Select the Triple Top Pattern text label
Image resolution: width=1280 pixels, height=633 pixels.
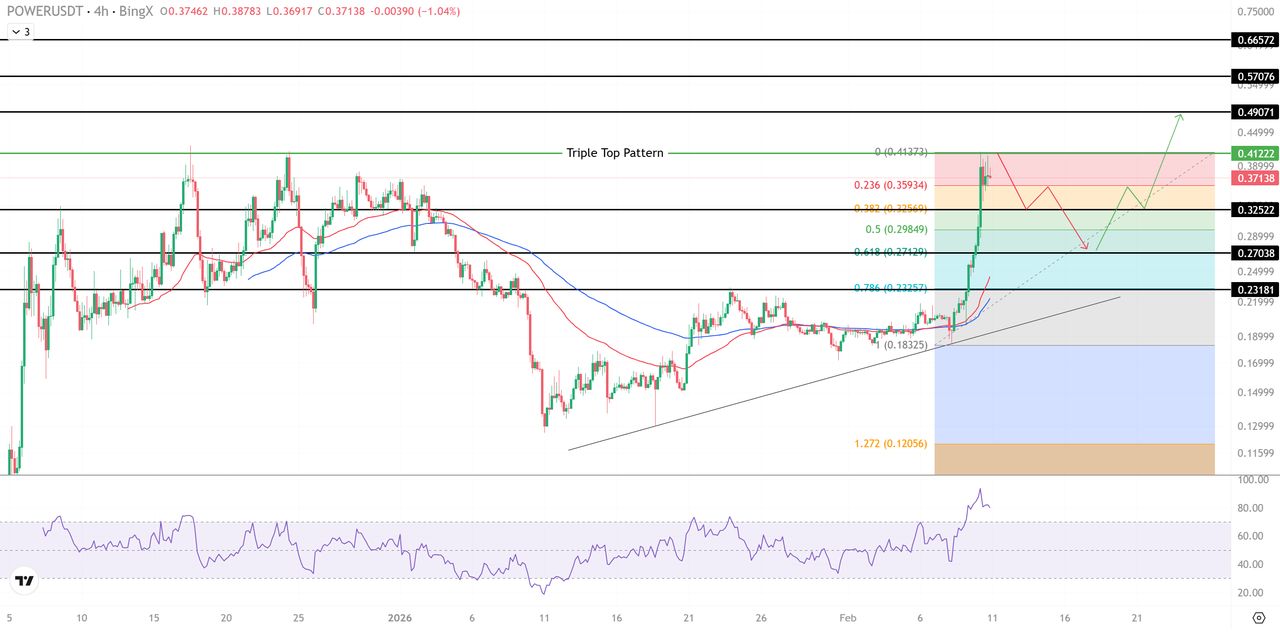click(x=615, y=153)
